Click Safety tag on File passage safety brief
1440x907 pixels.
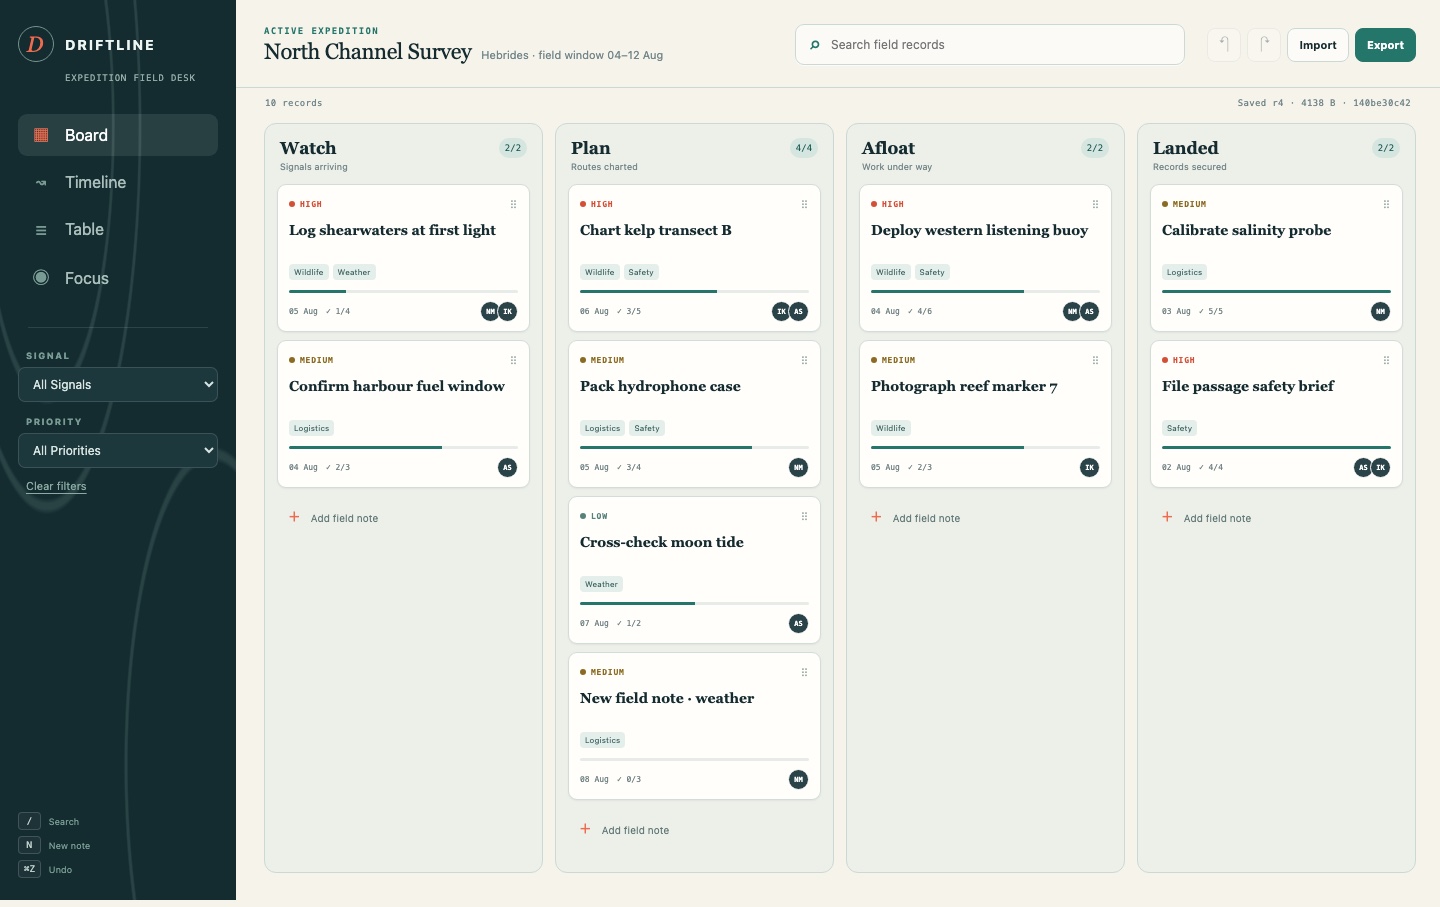click(1179, 428)
